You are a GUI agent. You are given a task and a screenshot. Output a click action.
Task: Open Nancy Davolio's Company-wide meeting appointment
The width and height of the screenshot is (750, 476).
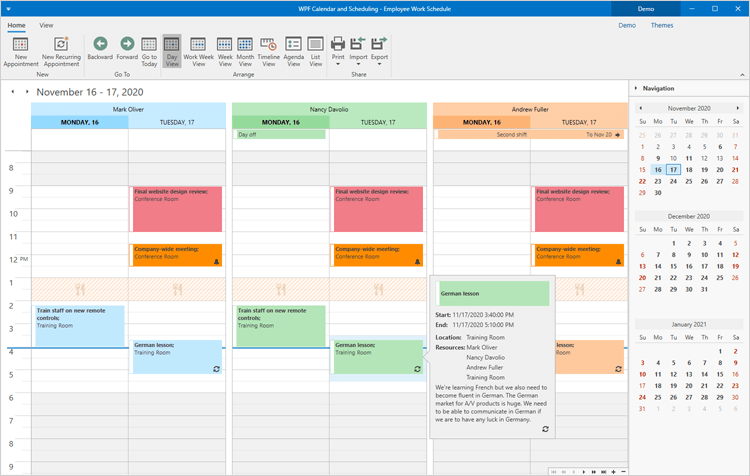(x=377, y=255)
